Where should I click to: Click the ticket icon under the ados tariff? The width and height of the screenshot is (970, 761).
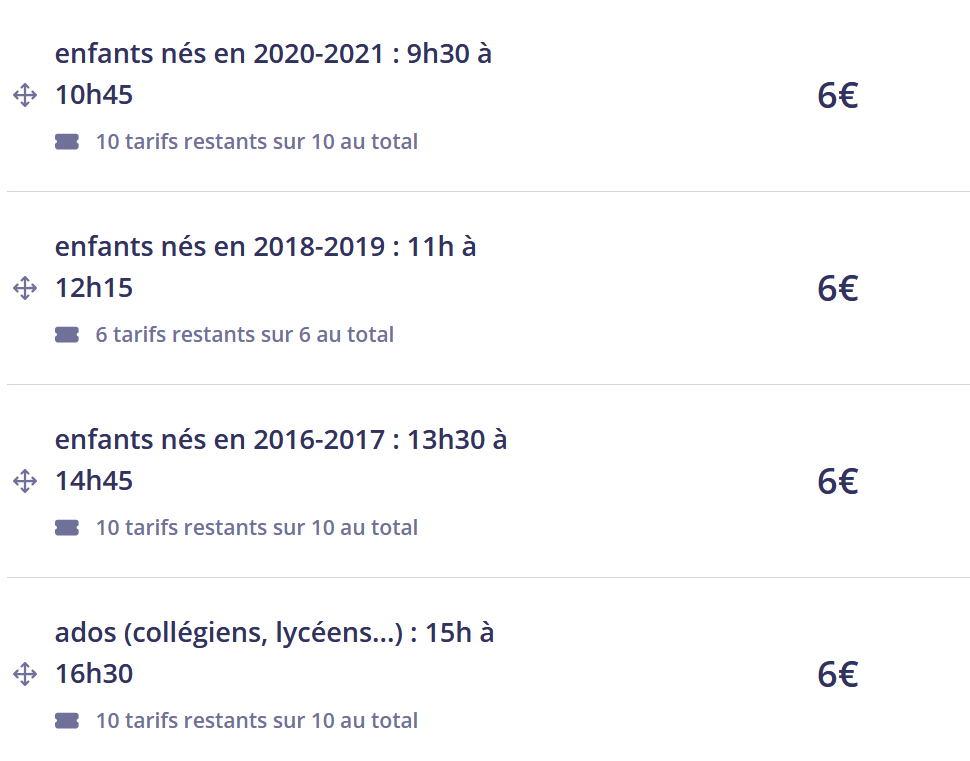pos(67,721)
